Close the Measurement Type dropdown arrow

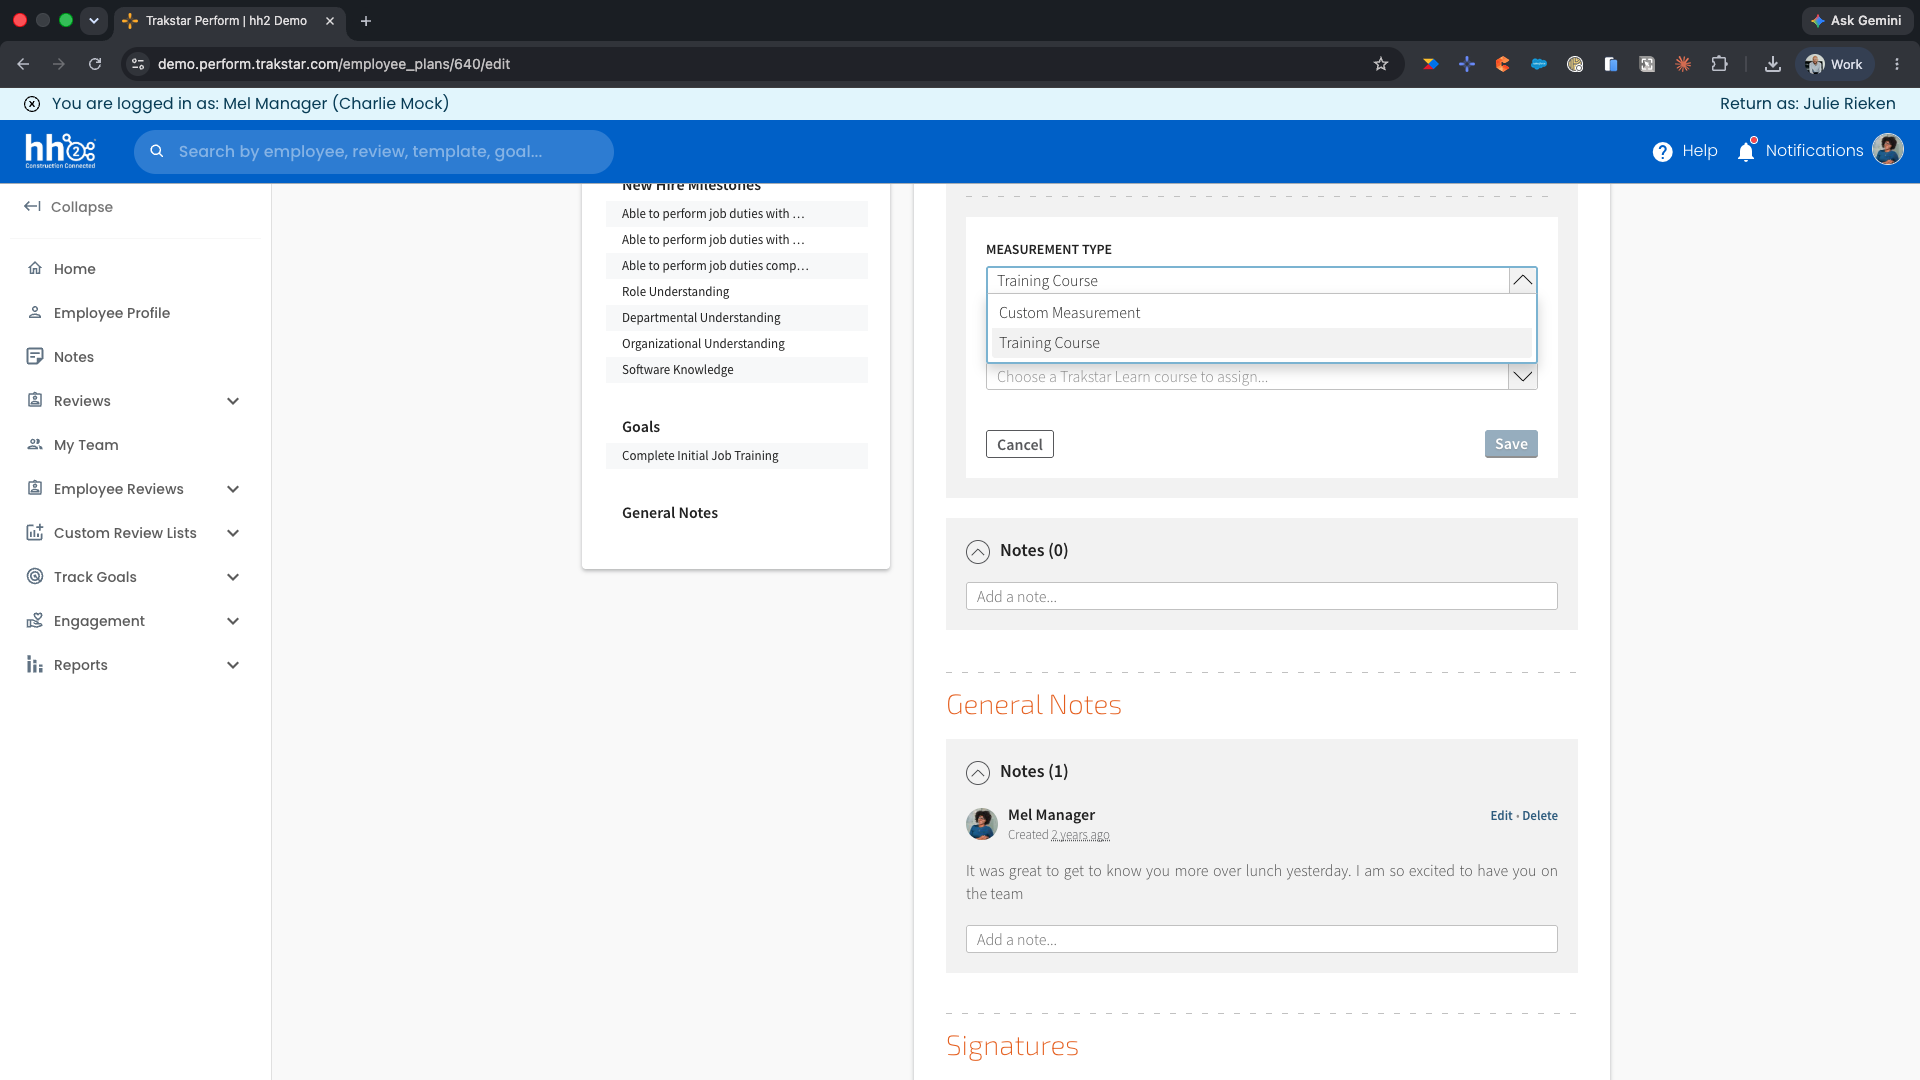[1523, 281]
